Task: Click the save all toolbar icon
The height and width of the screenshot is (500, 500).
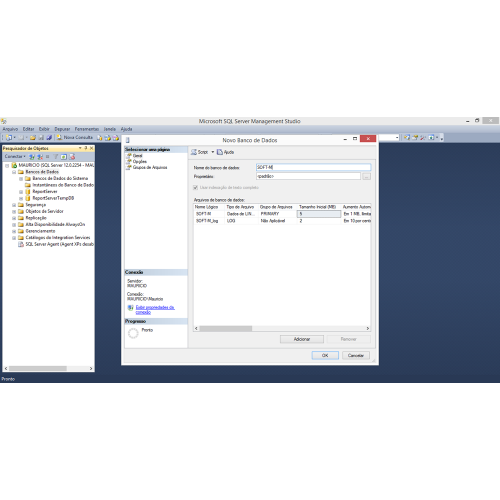Action: 49,137
